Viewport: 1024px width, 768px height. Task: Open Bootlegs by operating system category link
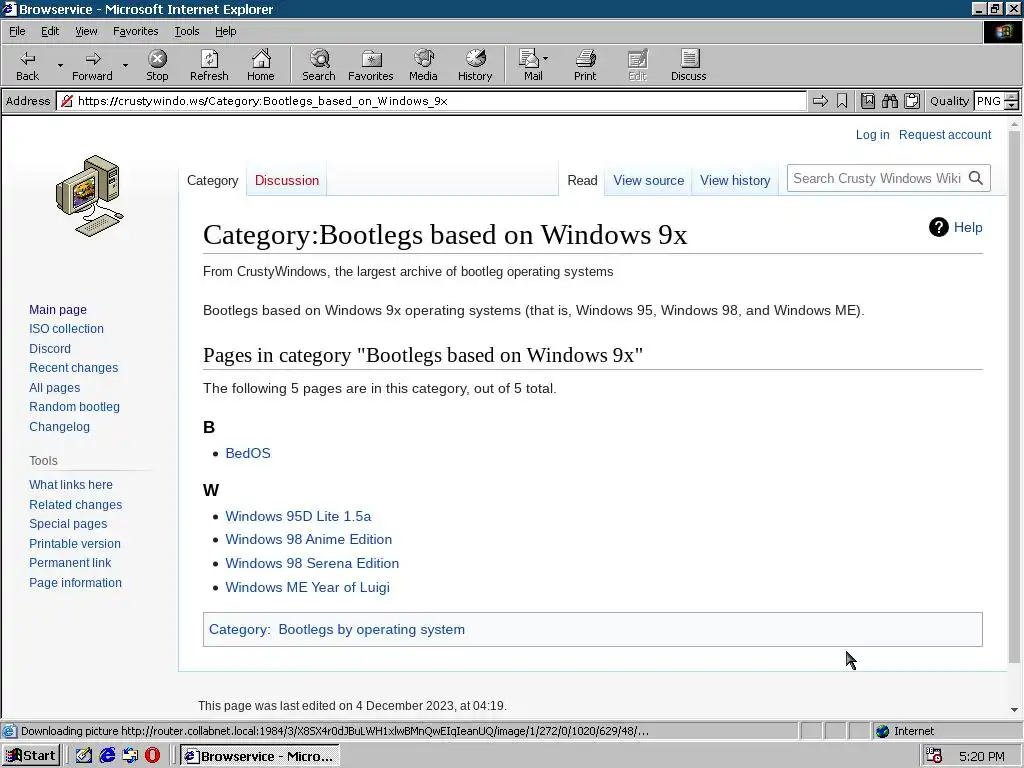[371, 630]
